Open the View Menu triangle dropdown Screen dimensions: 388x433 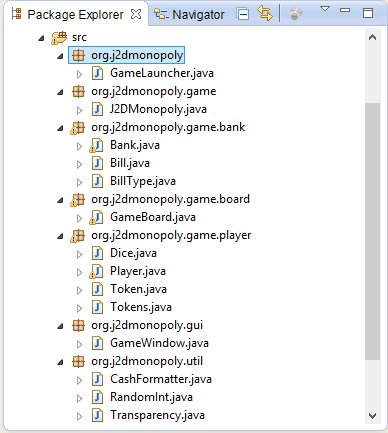(x=325, y=9)
